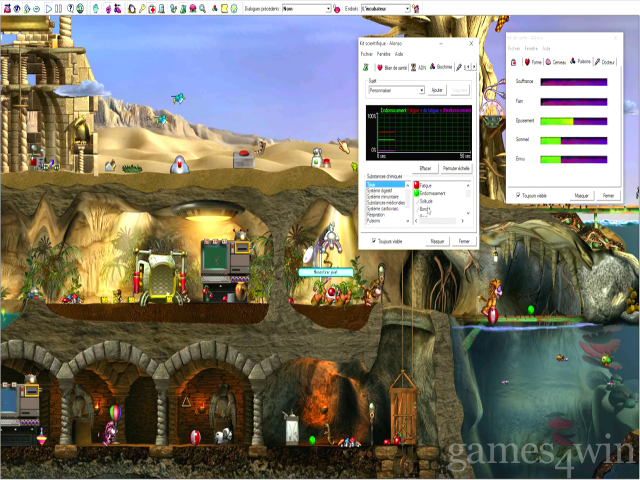The width and height of the screenshot is (640, 480).
Task: Open the Bilan de santé heart tab
Action: coord(390,67)
